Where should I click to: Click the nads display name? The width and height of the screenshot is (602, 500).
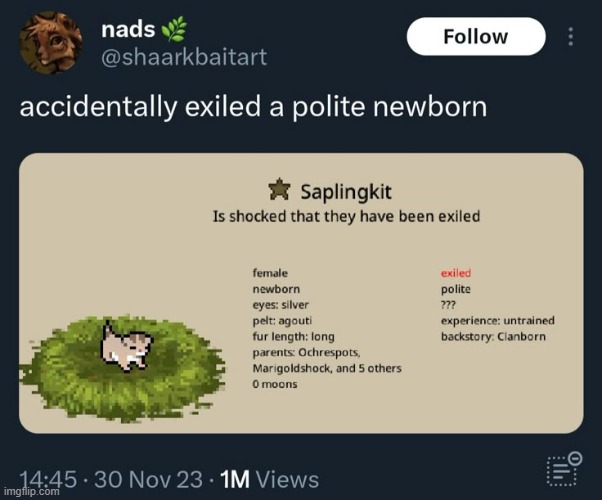(x=126, y=31)
